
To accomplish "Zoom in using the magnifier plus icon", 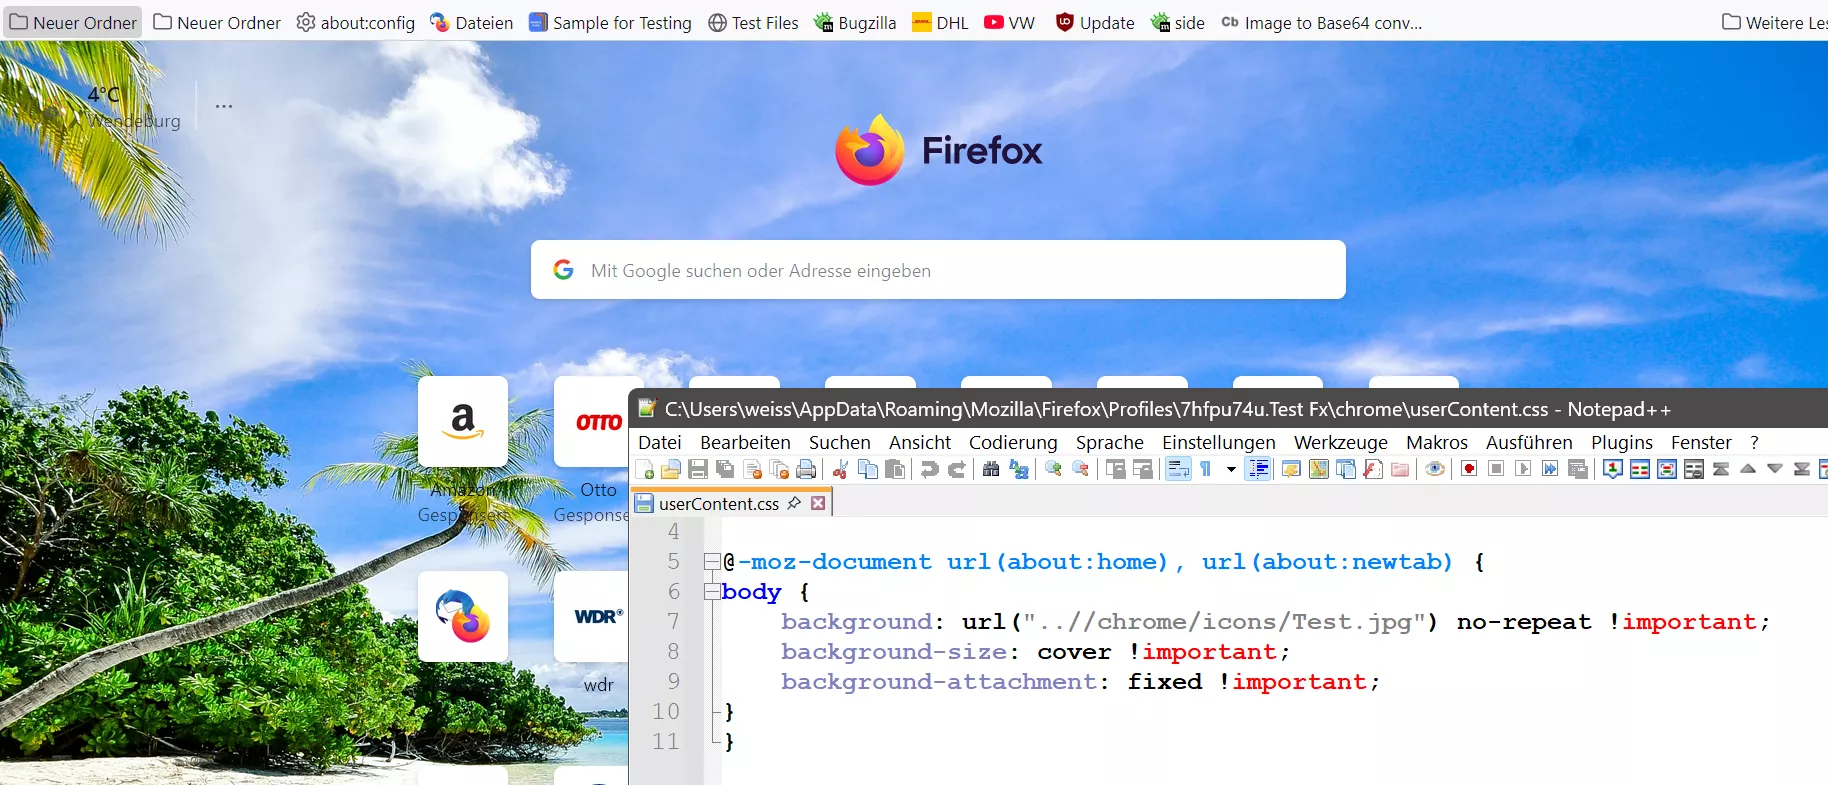I will [1053, 469].
